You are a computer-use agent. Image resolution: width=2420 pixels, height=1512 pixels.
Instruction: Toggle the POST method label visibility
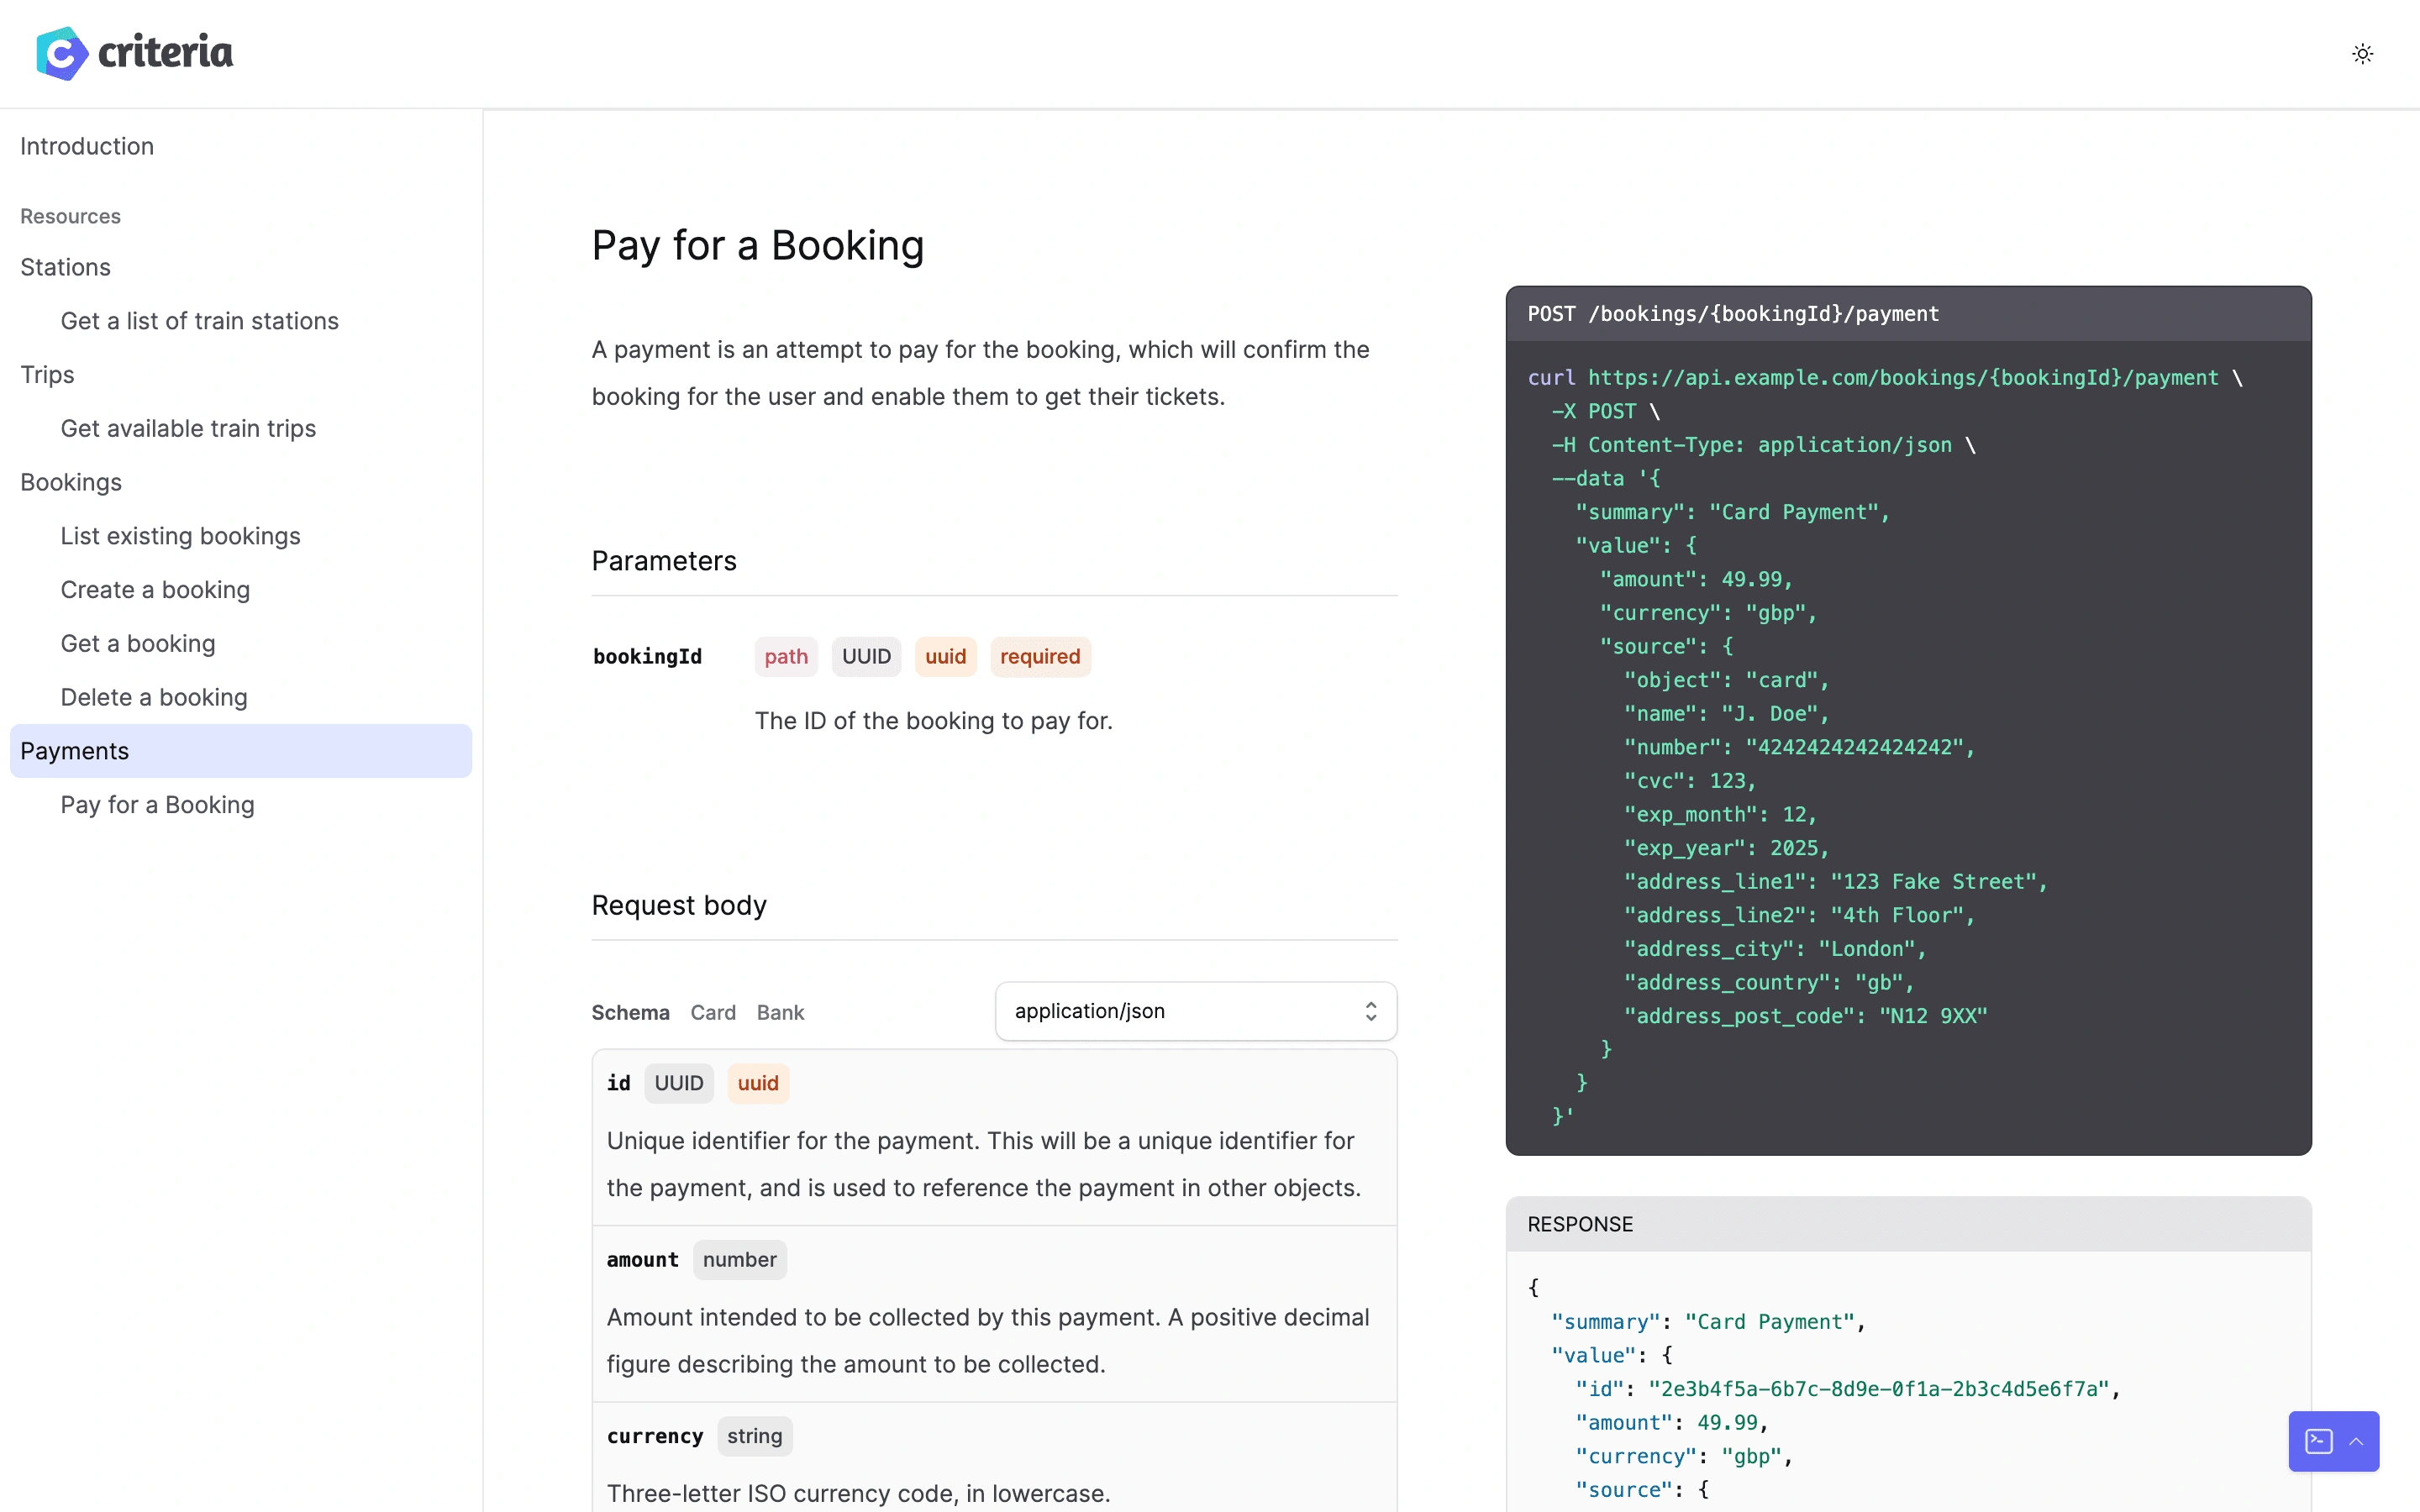click(1550, 313)
